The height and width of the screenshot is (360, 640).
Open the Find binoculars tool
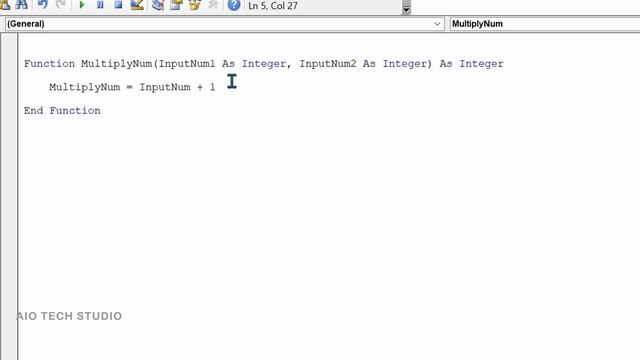[21, 5]
